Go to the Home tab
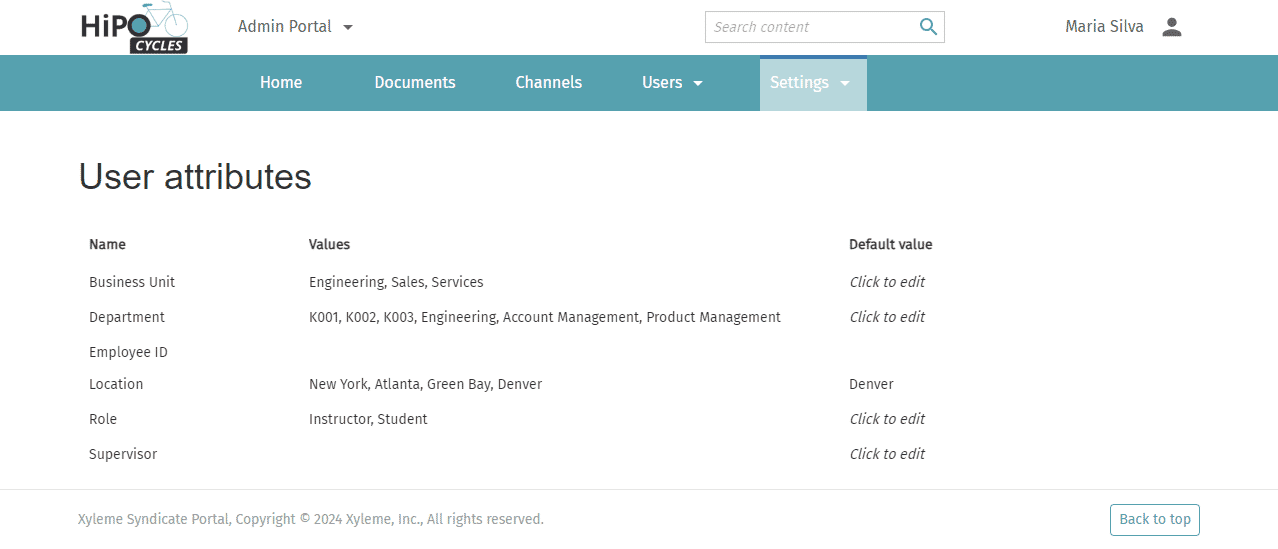 pyautogui.click(x=281, y=83)
